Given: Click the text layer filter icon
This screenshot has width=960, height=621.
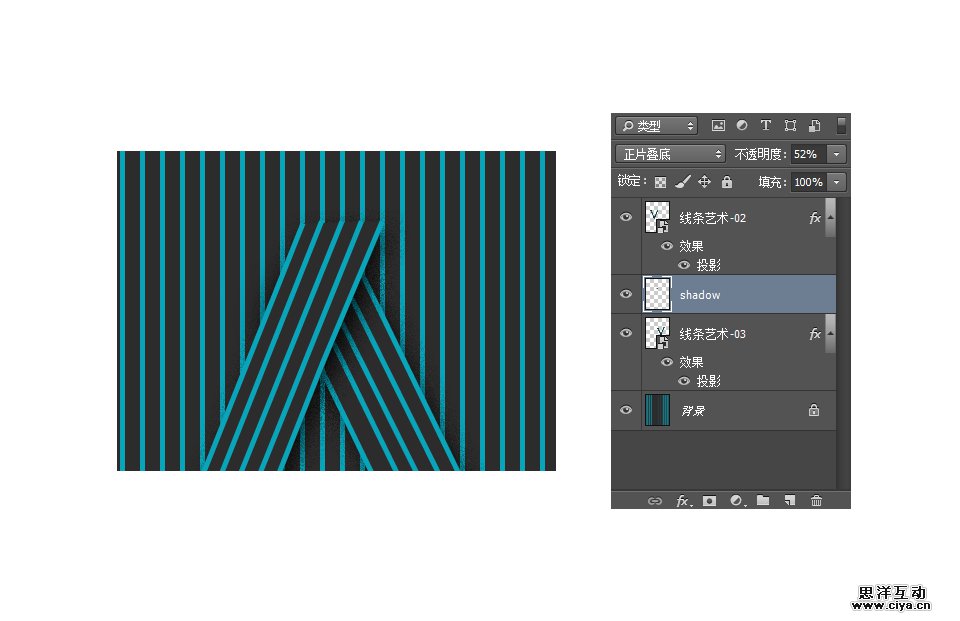Looking at the screenshot, I should pyautogui.click(x=766, y=126).
